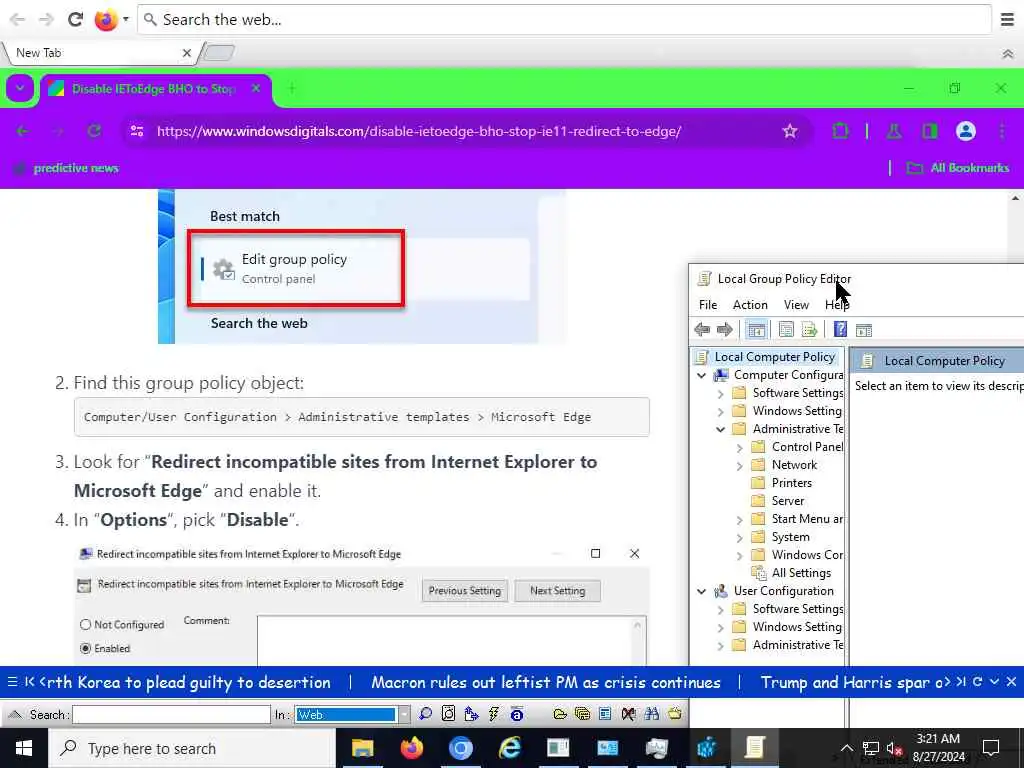This screenshot has height=768, width=1024.
Task: Click the Forward arrow in Group Policy Editor toolbar
Action: (724, 330)
